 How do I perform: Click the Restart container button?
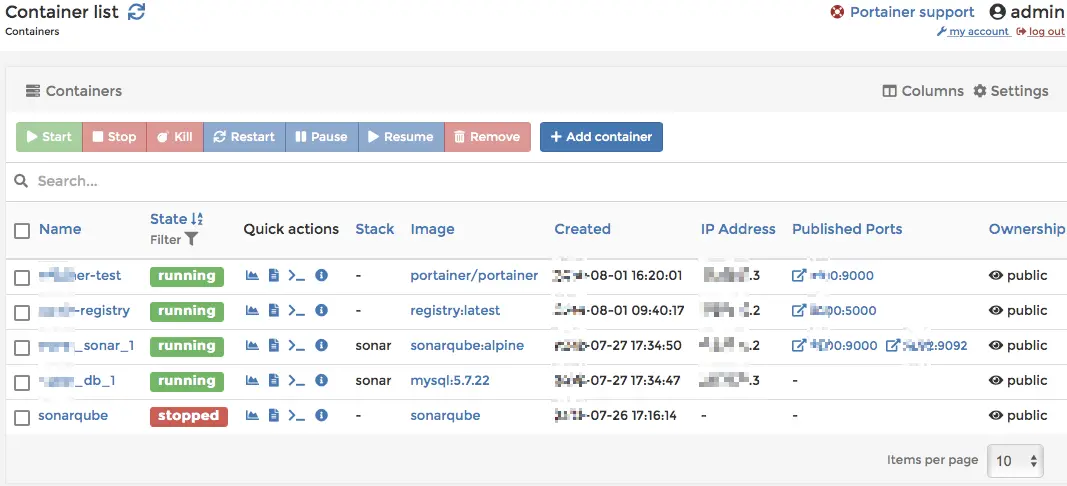coord(244,137)
